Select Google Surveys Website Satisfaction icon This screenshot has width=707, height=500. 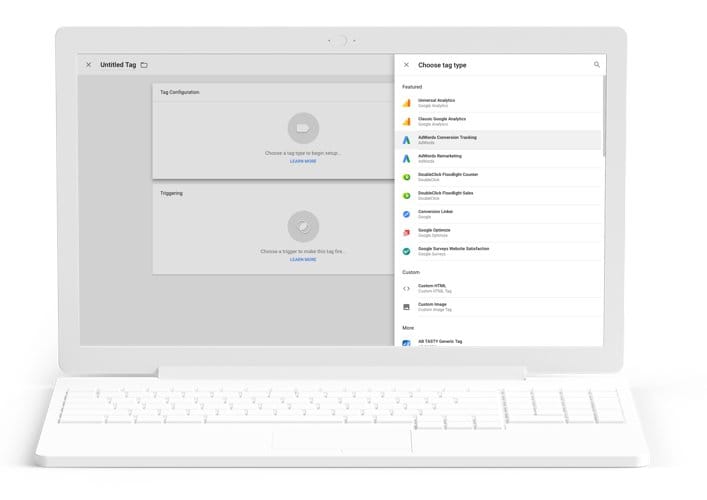tap(407, 251)
